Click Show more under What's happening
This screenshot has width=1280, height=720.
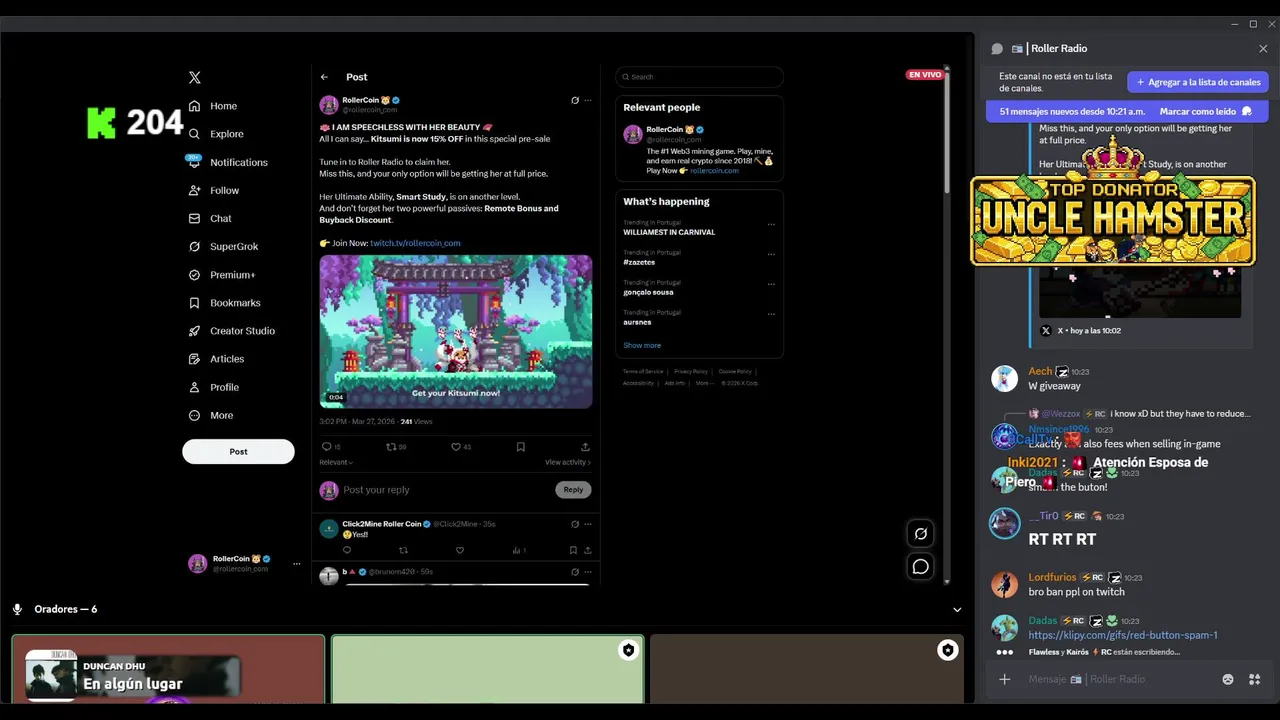[642, 345]
